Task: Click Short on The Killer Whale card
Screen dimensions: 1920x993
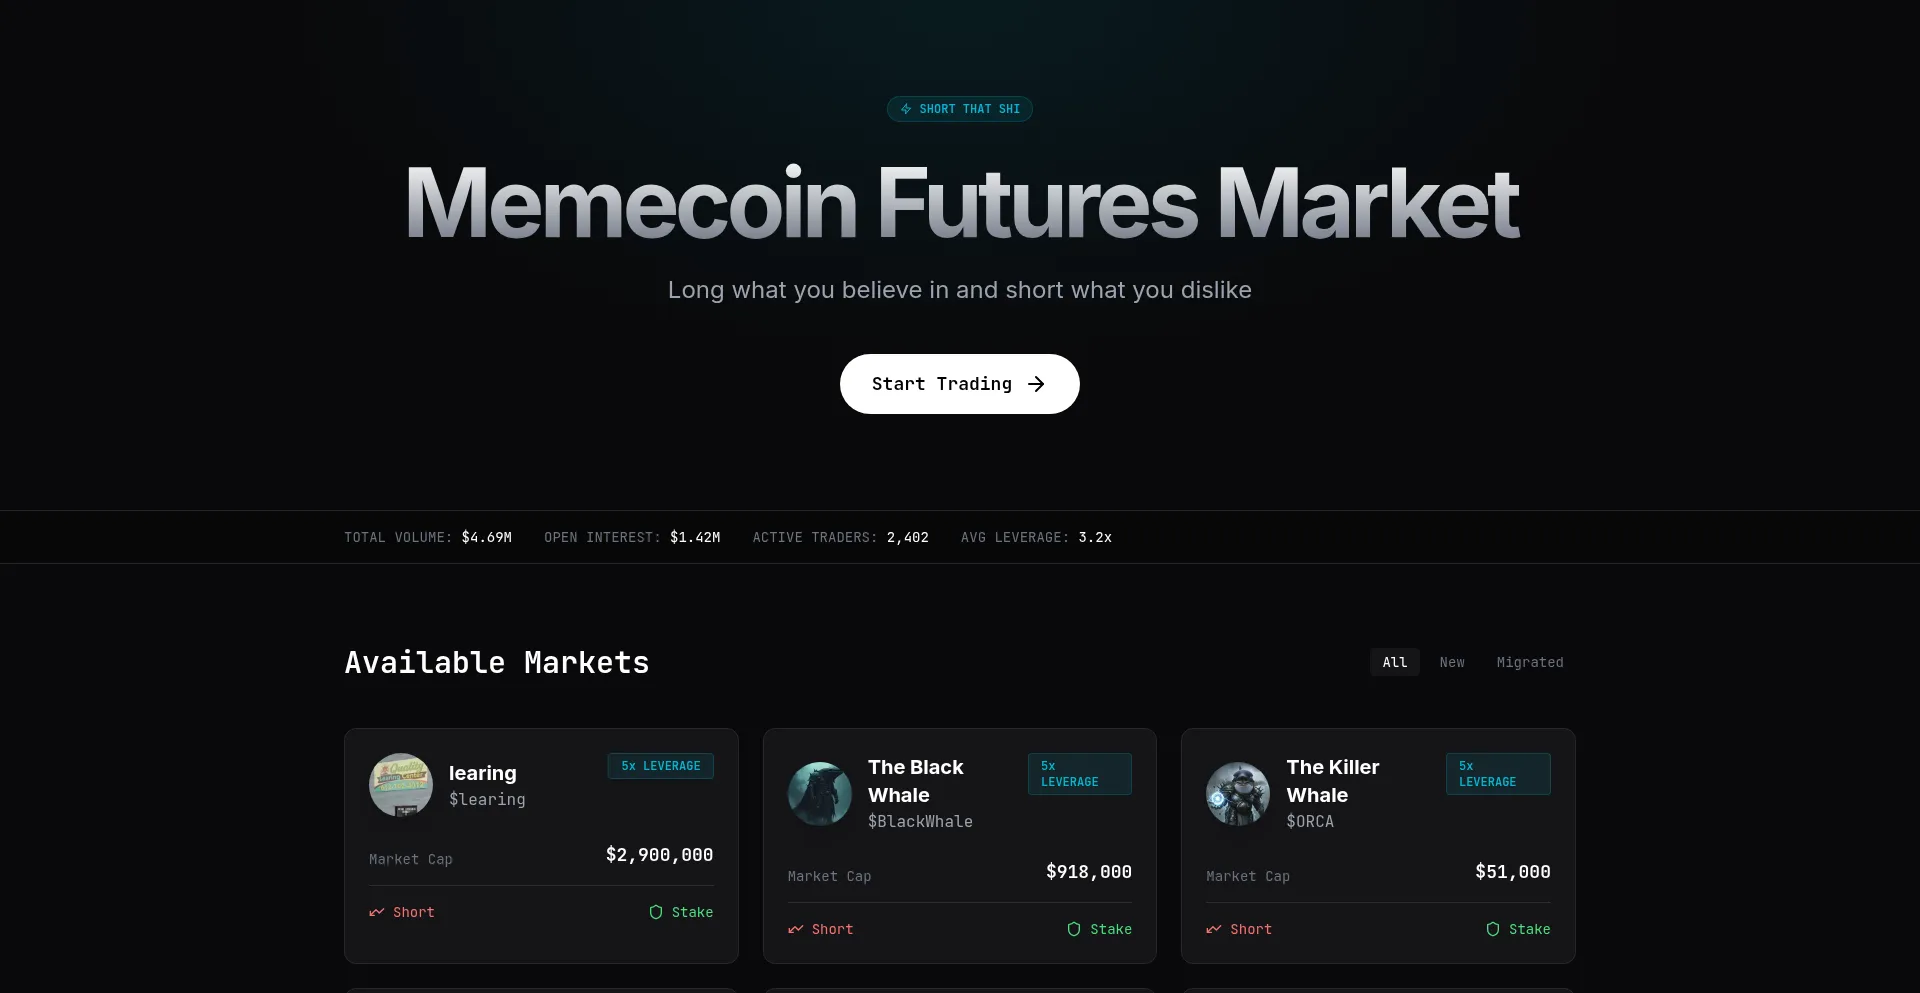Action: click(1251, 929)
